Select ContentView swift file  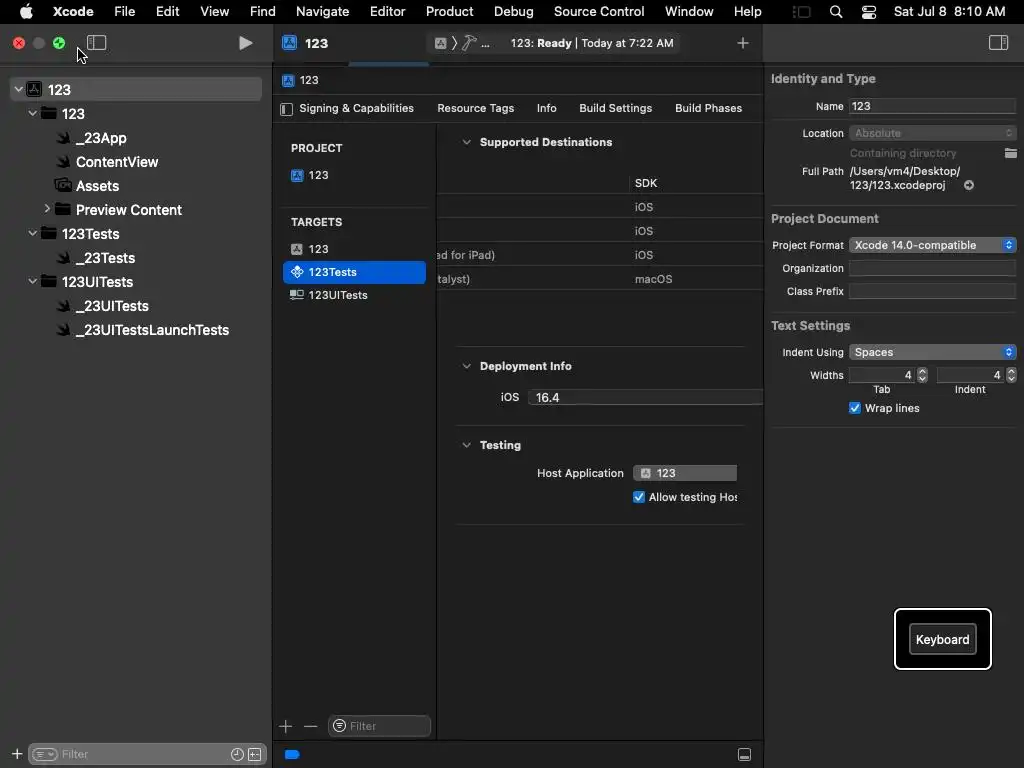click(x=116, y=162)
